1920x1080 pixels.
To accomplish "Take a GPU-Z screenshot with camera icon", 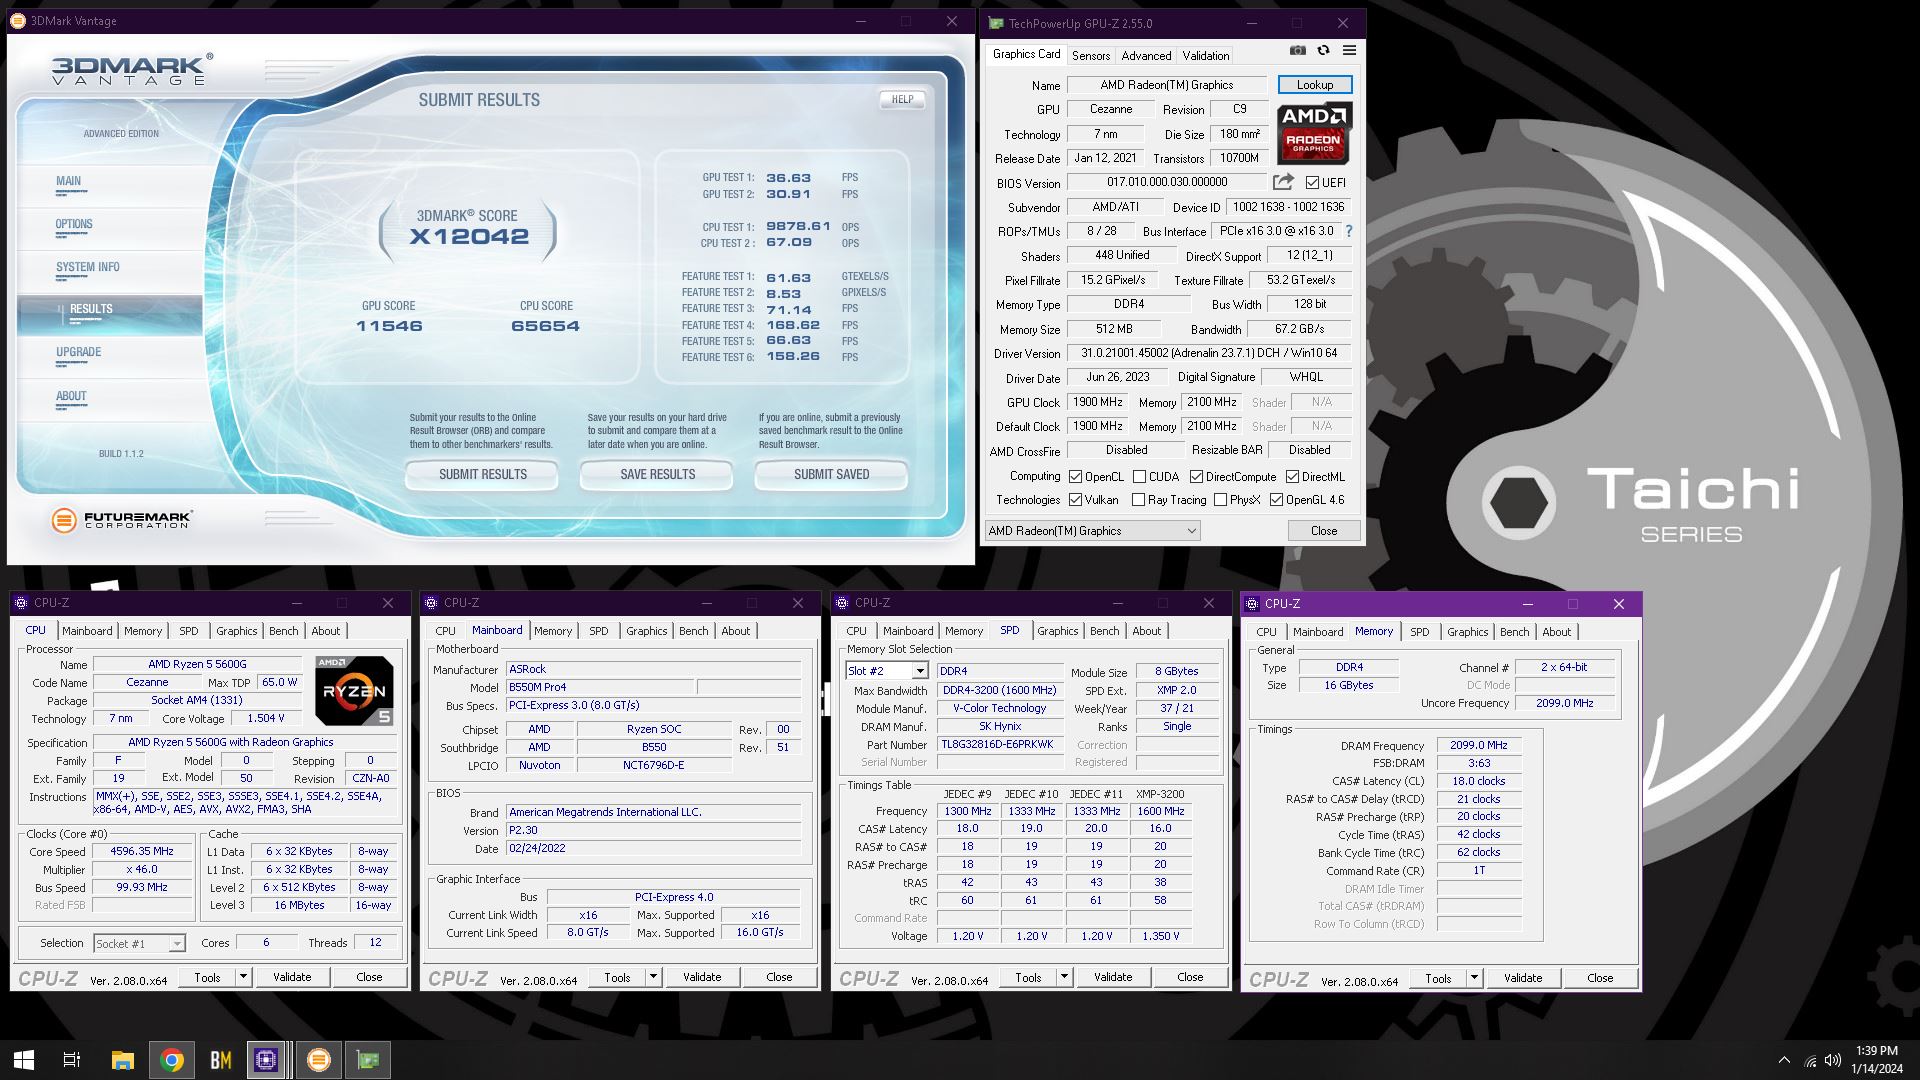I will coord(1297,50).
